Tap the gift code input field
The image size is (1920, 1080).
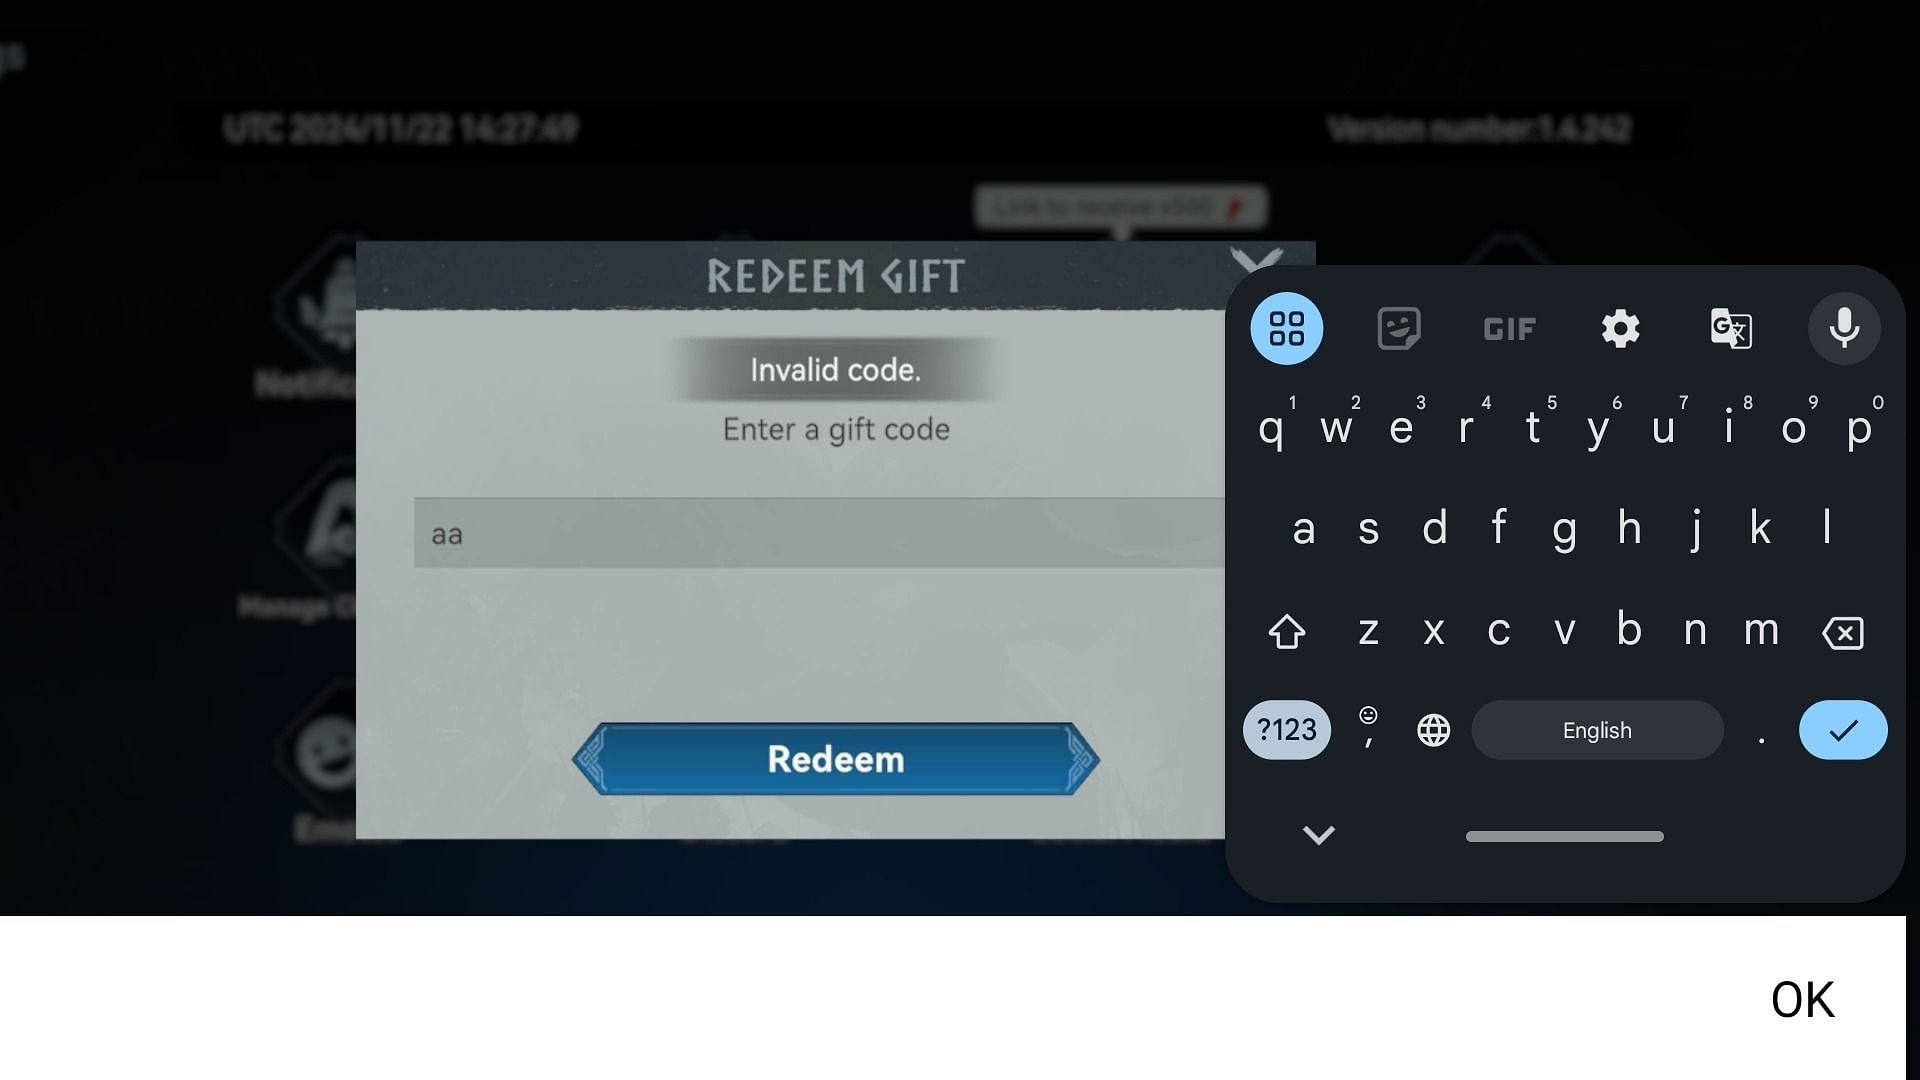835,531
